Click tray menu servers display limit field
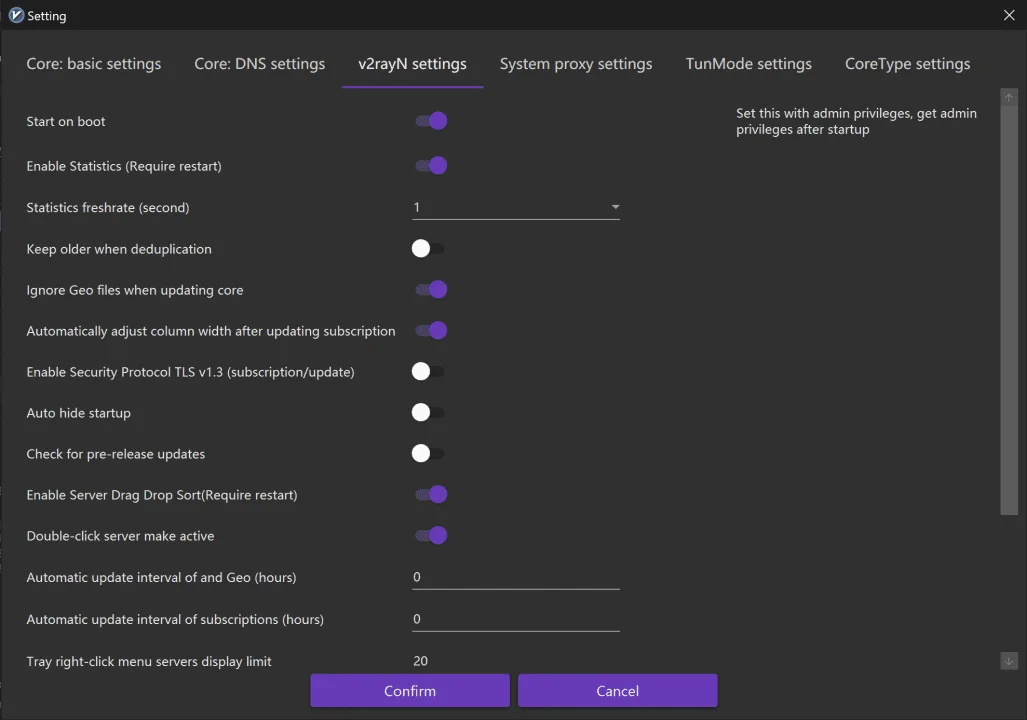The width and height of the screenshot is (1027, 720). (x=515, y=661)
